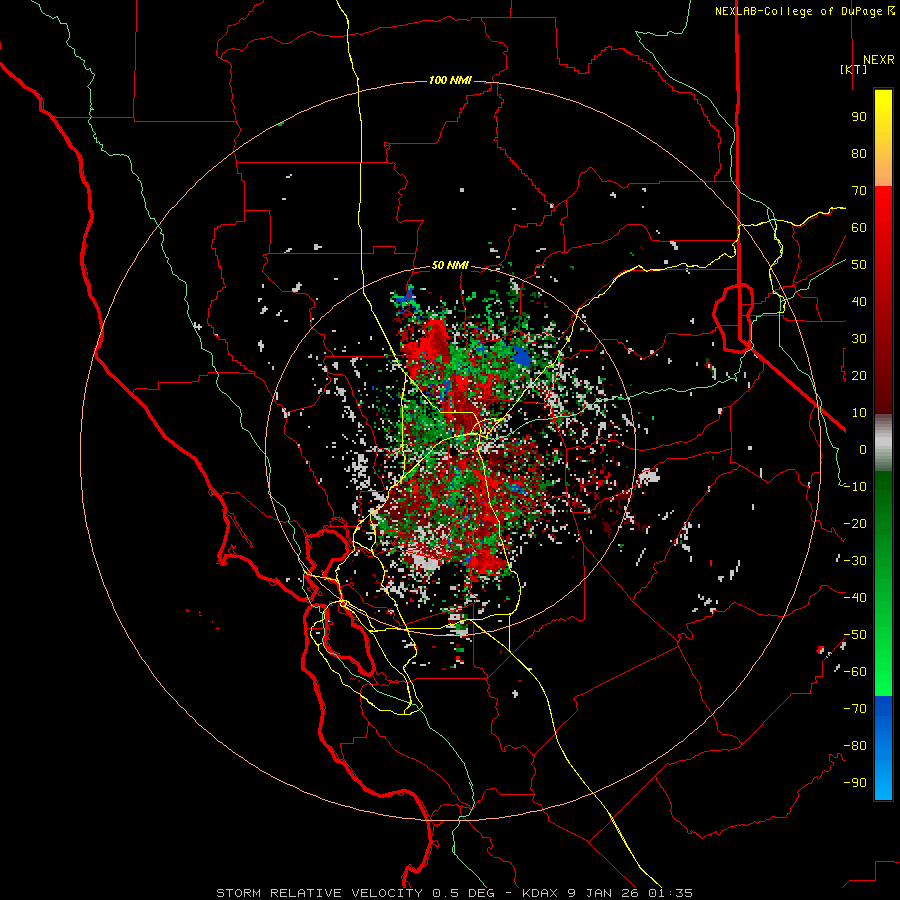Viewport: 900px width, 900px height.
Task: Click the gray zero-velocity color bar segment
Action: coord(883,442)
